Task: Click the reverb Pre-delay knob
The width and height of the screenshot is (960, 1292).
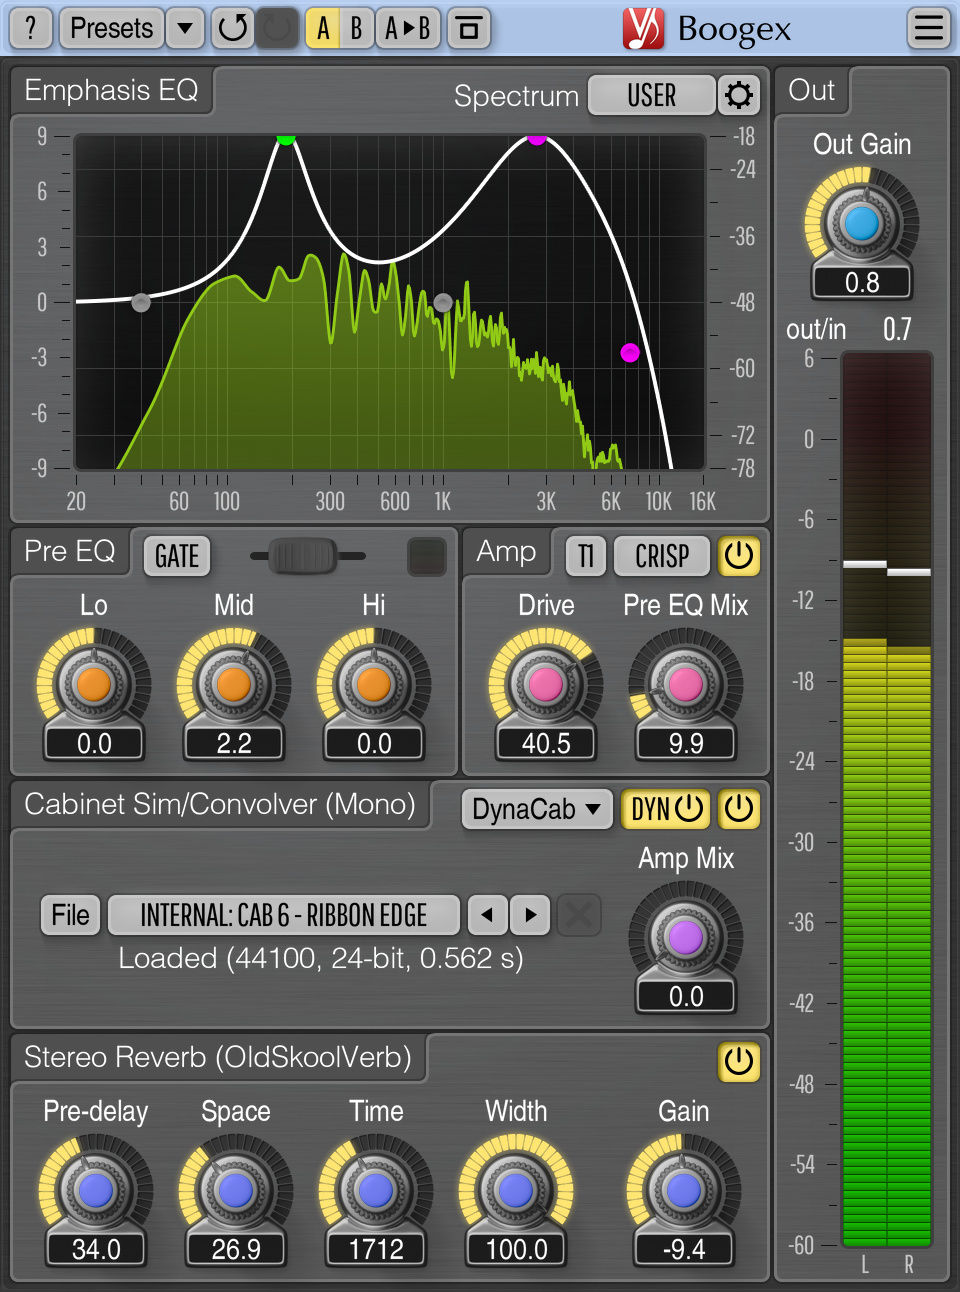Action: (x=96, y=1191)
